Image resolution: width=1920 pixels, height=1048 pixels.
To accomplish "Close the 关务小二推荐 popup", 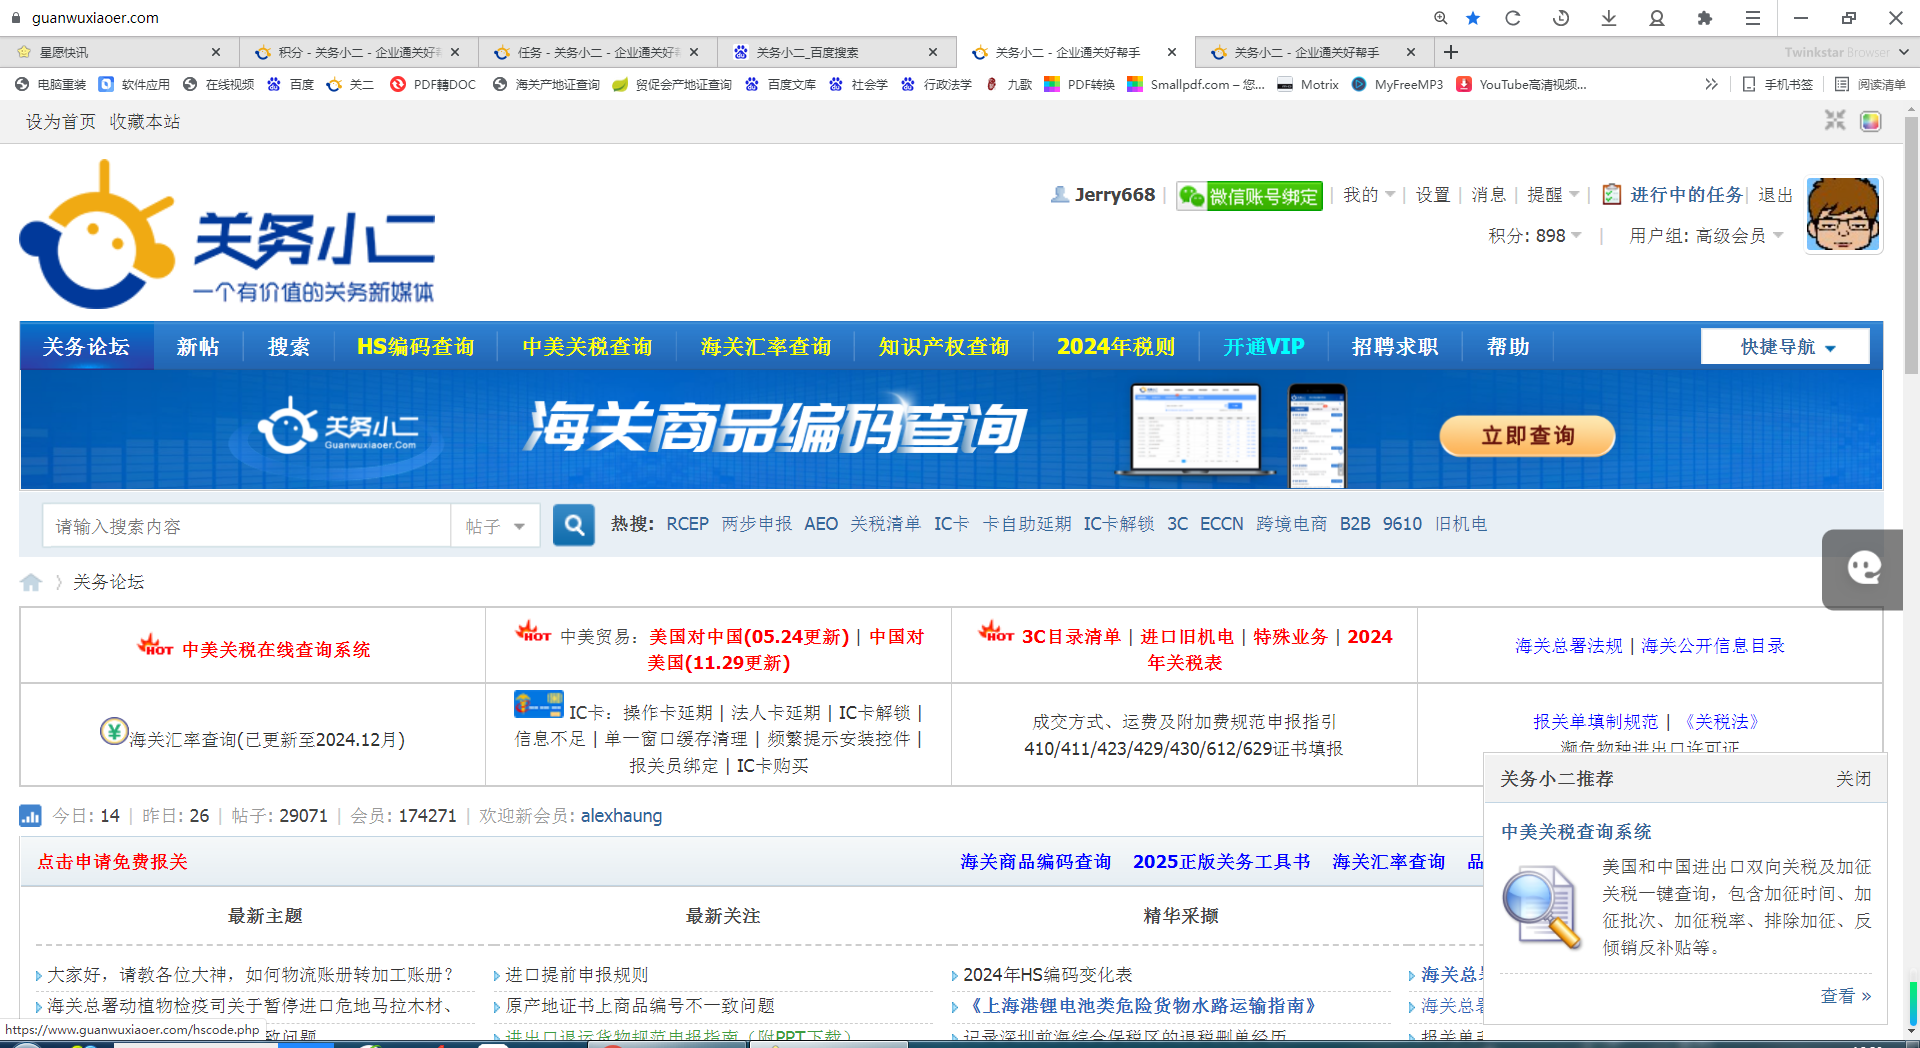I will pyautogui.click(x=1853, y=779).
